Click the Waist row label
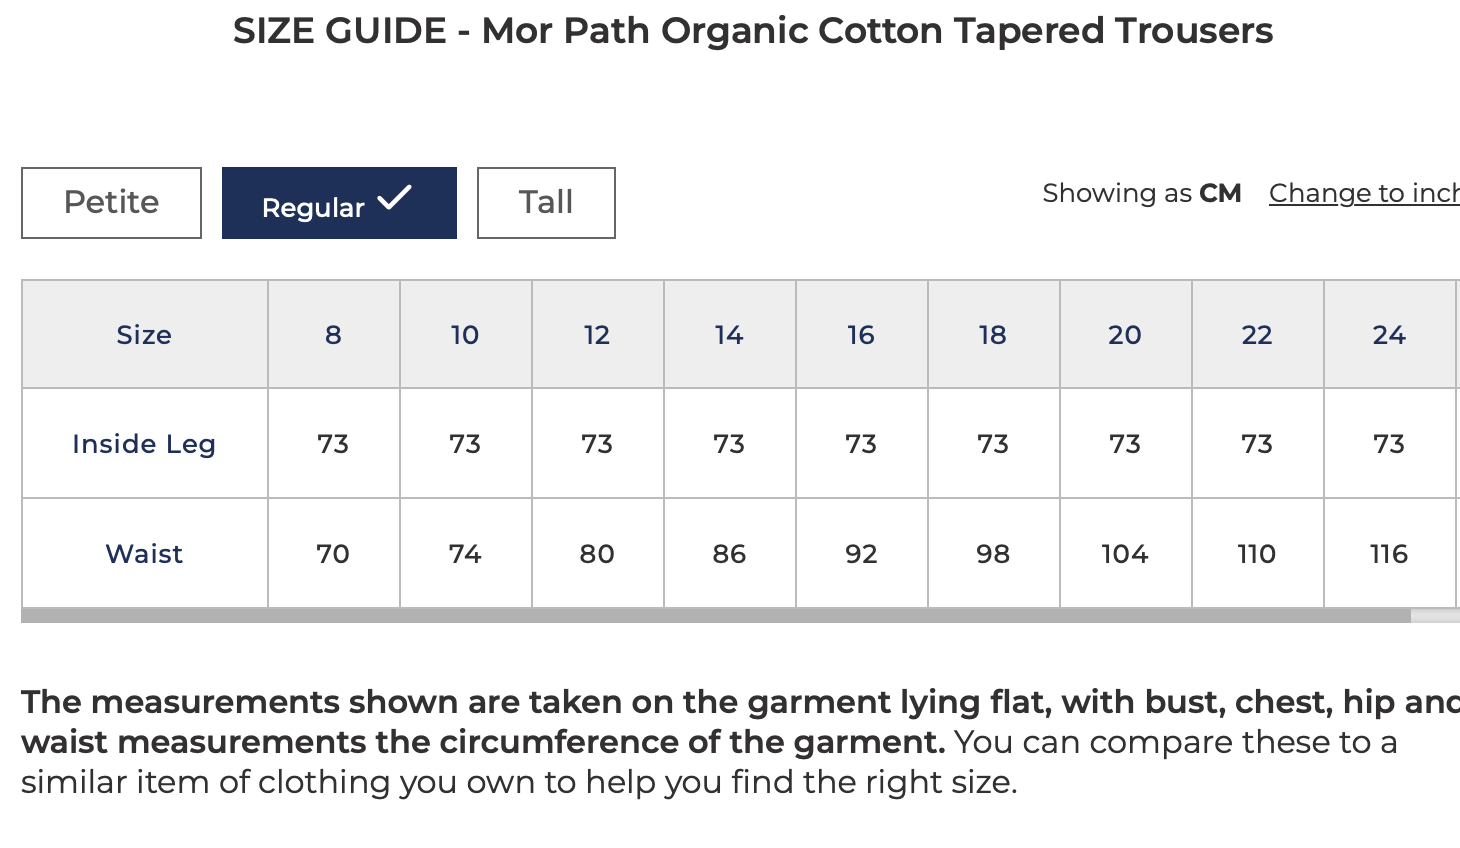 [144, 553]
